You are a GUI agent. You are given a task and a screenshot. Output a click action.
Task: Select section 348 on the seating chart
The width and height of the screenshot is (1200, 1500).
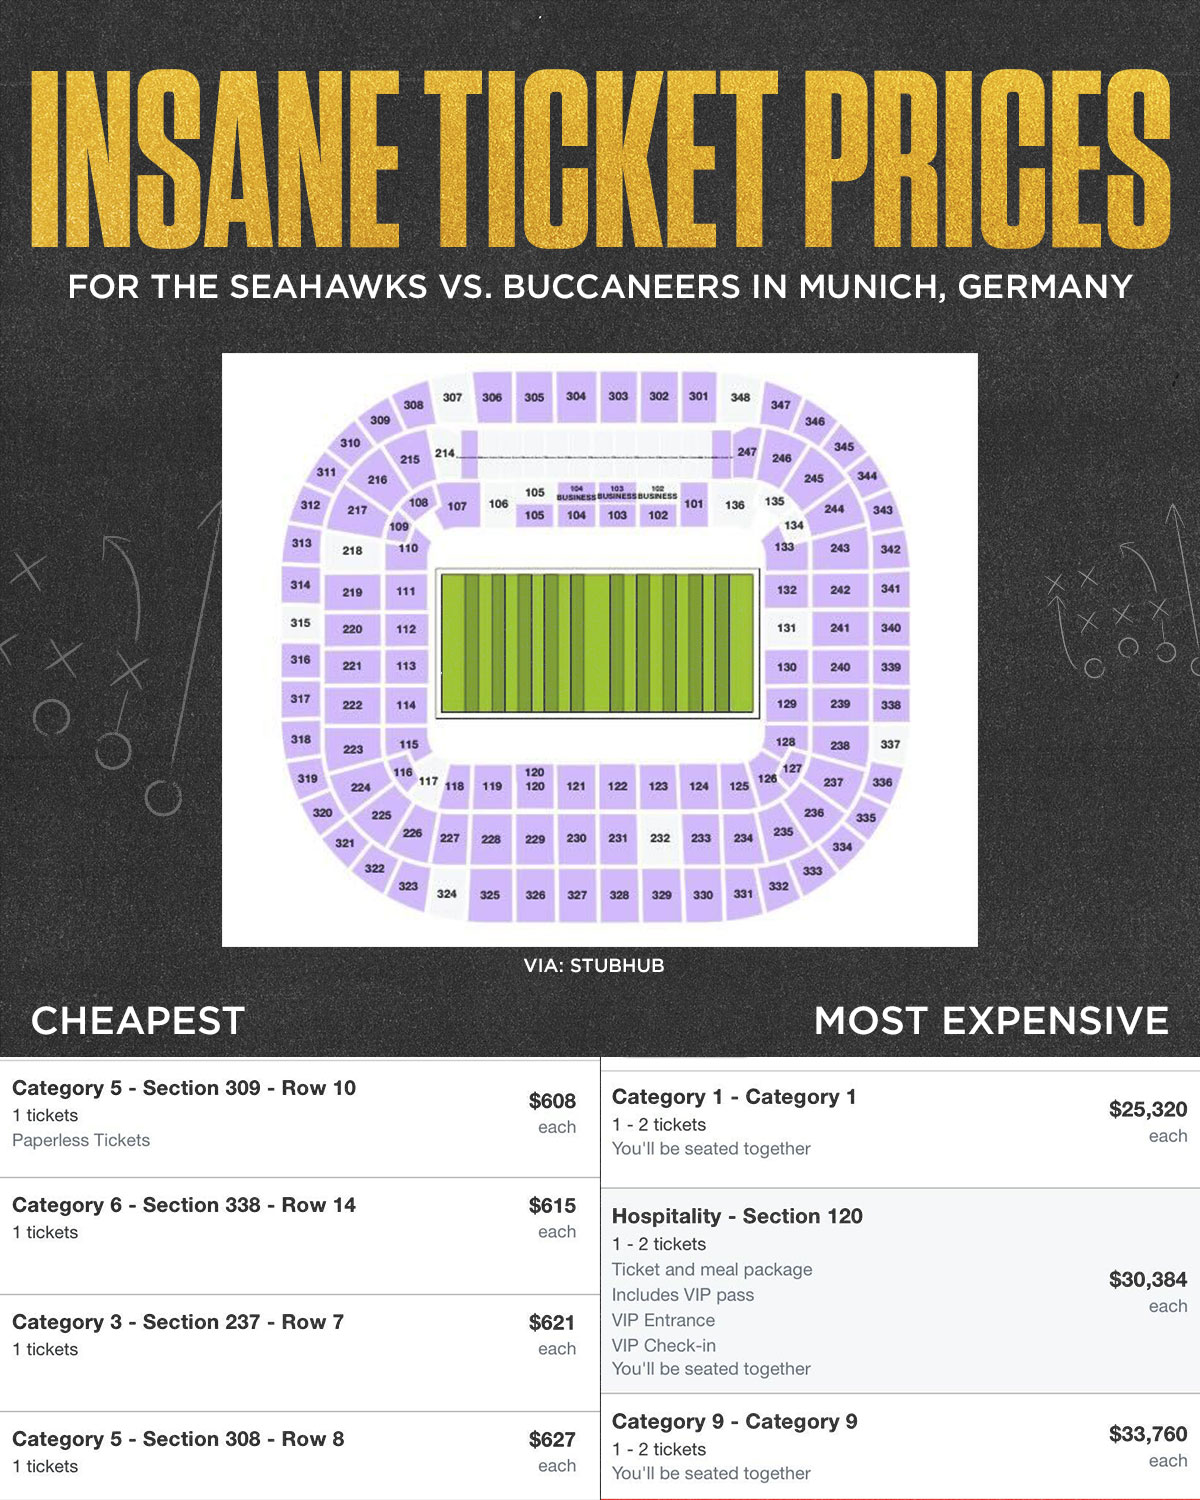[740, 397]
